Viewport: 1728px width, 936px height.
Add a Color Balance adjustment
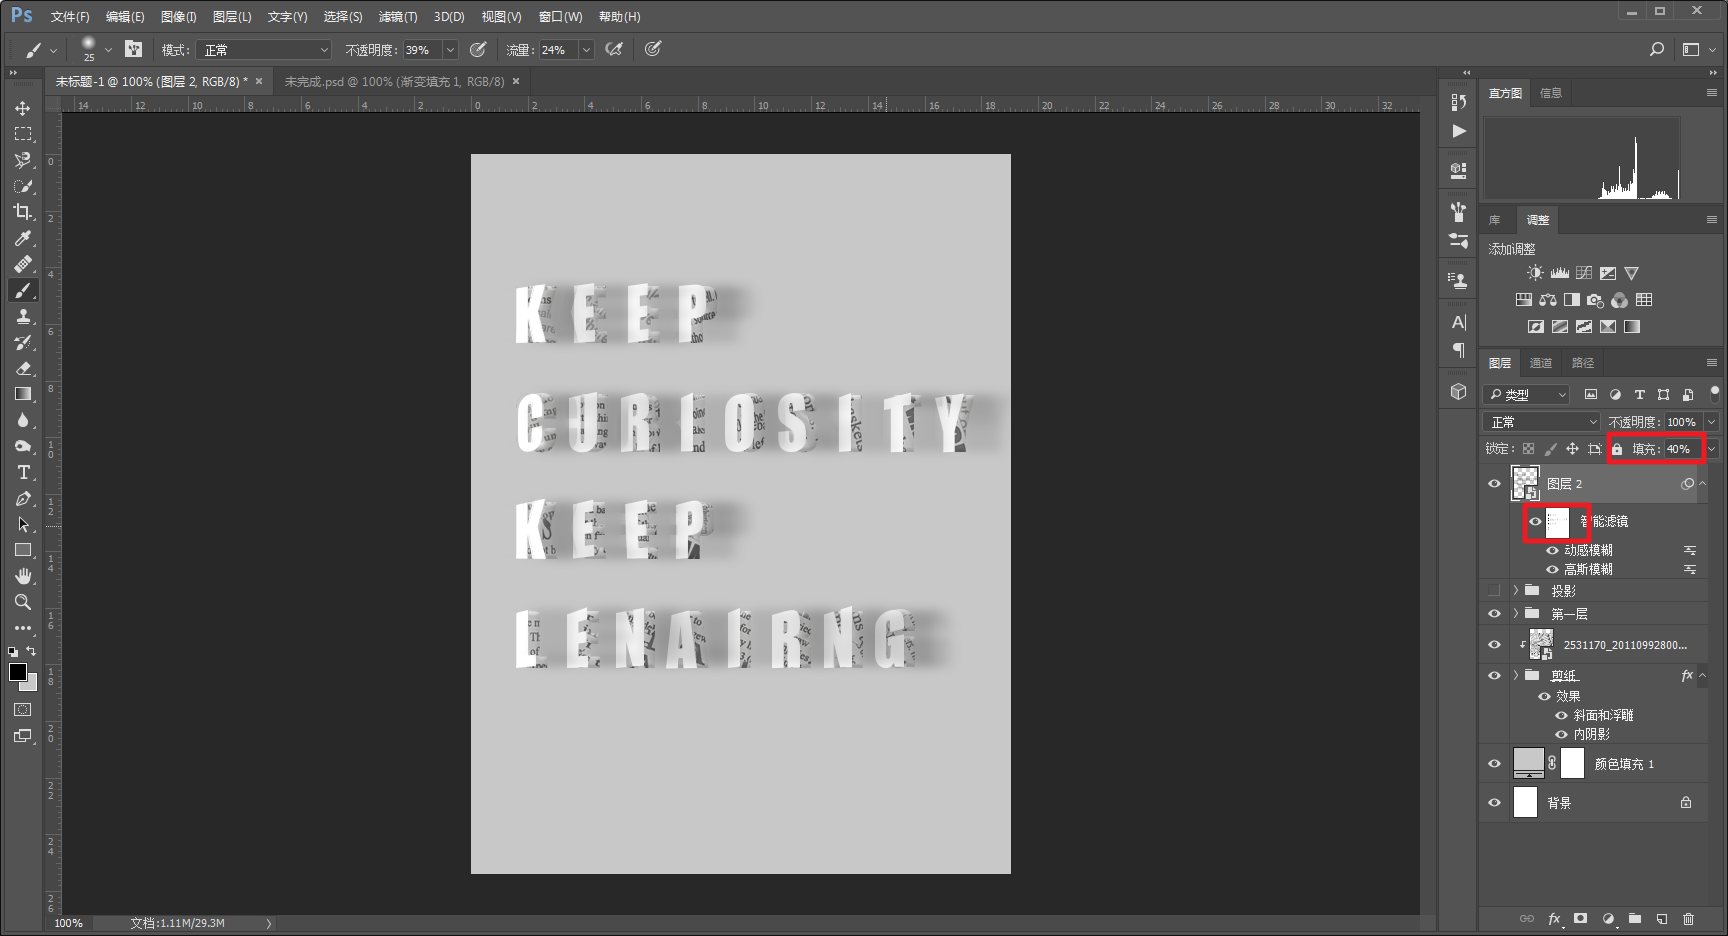click(1547, 300)
